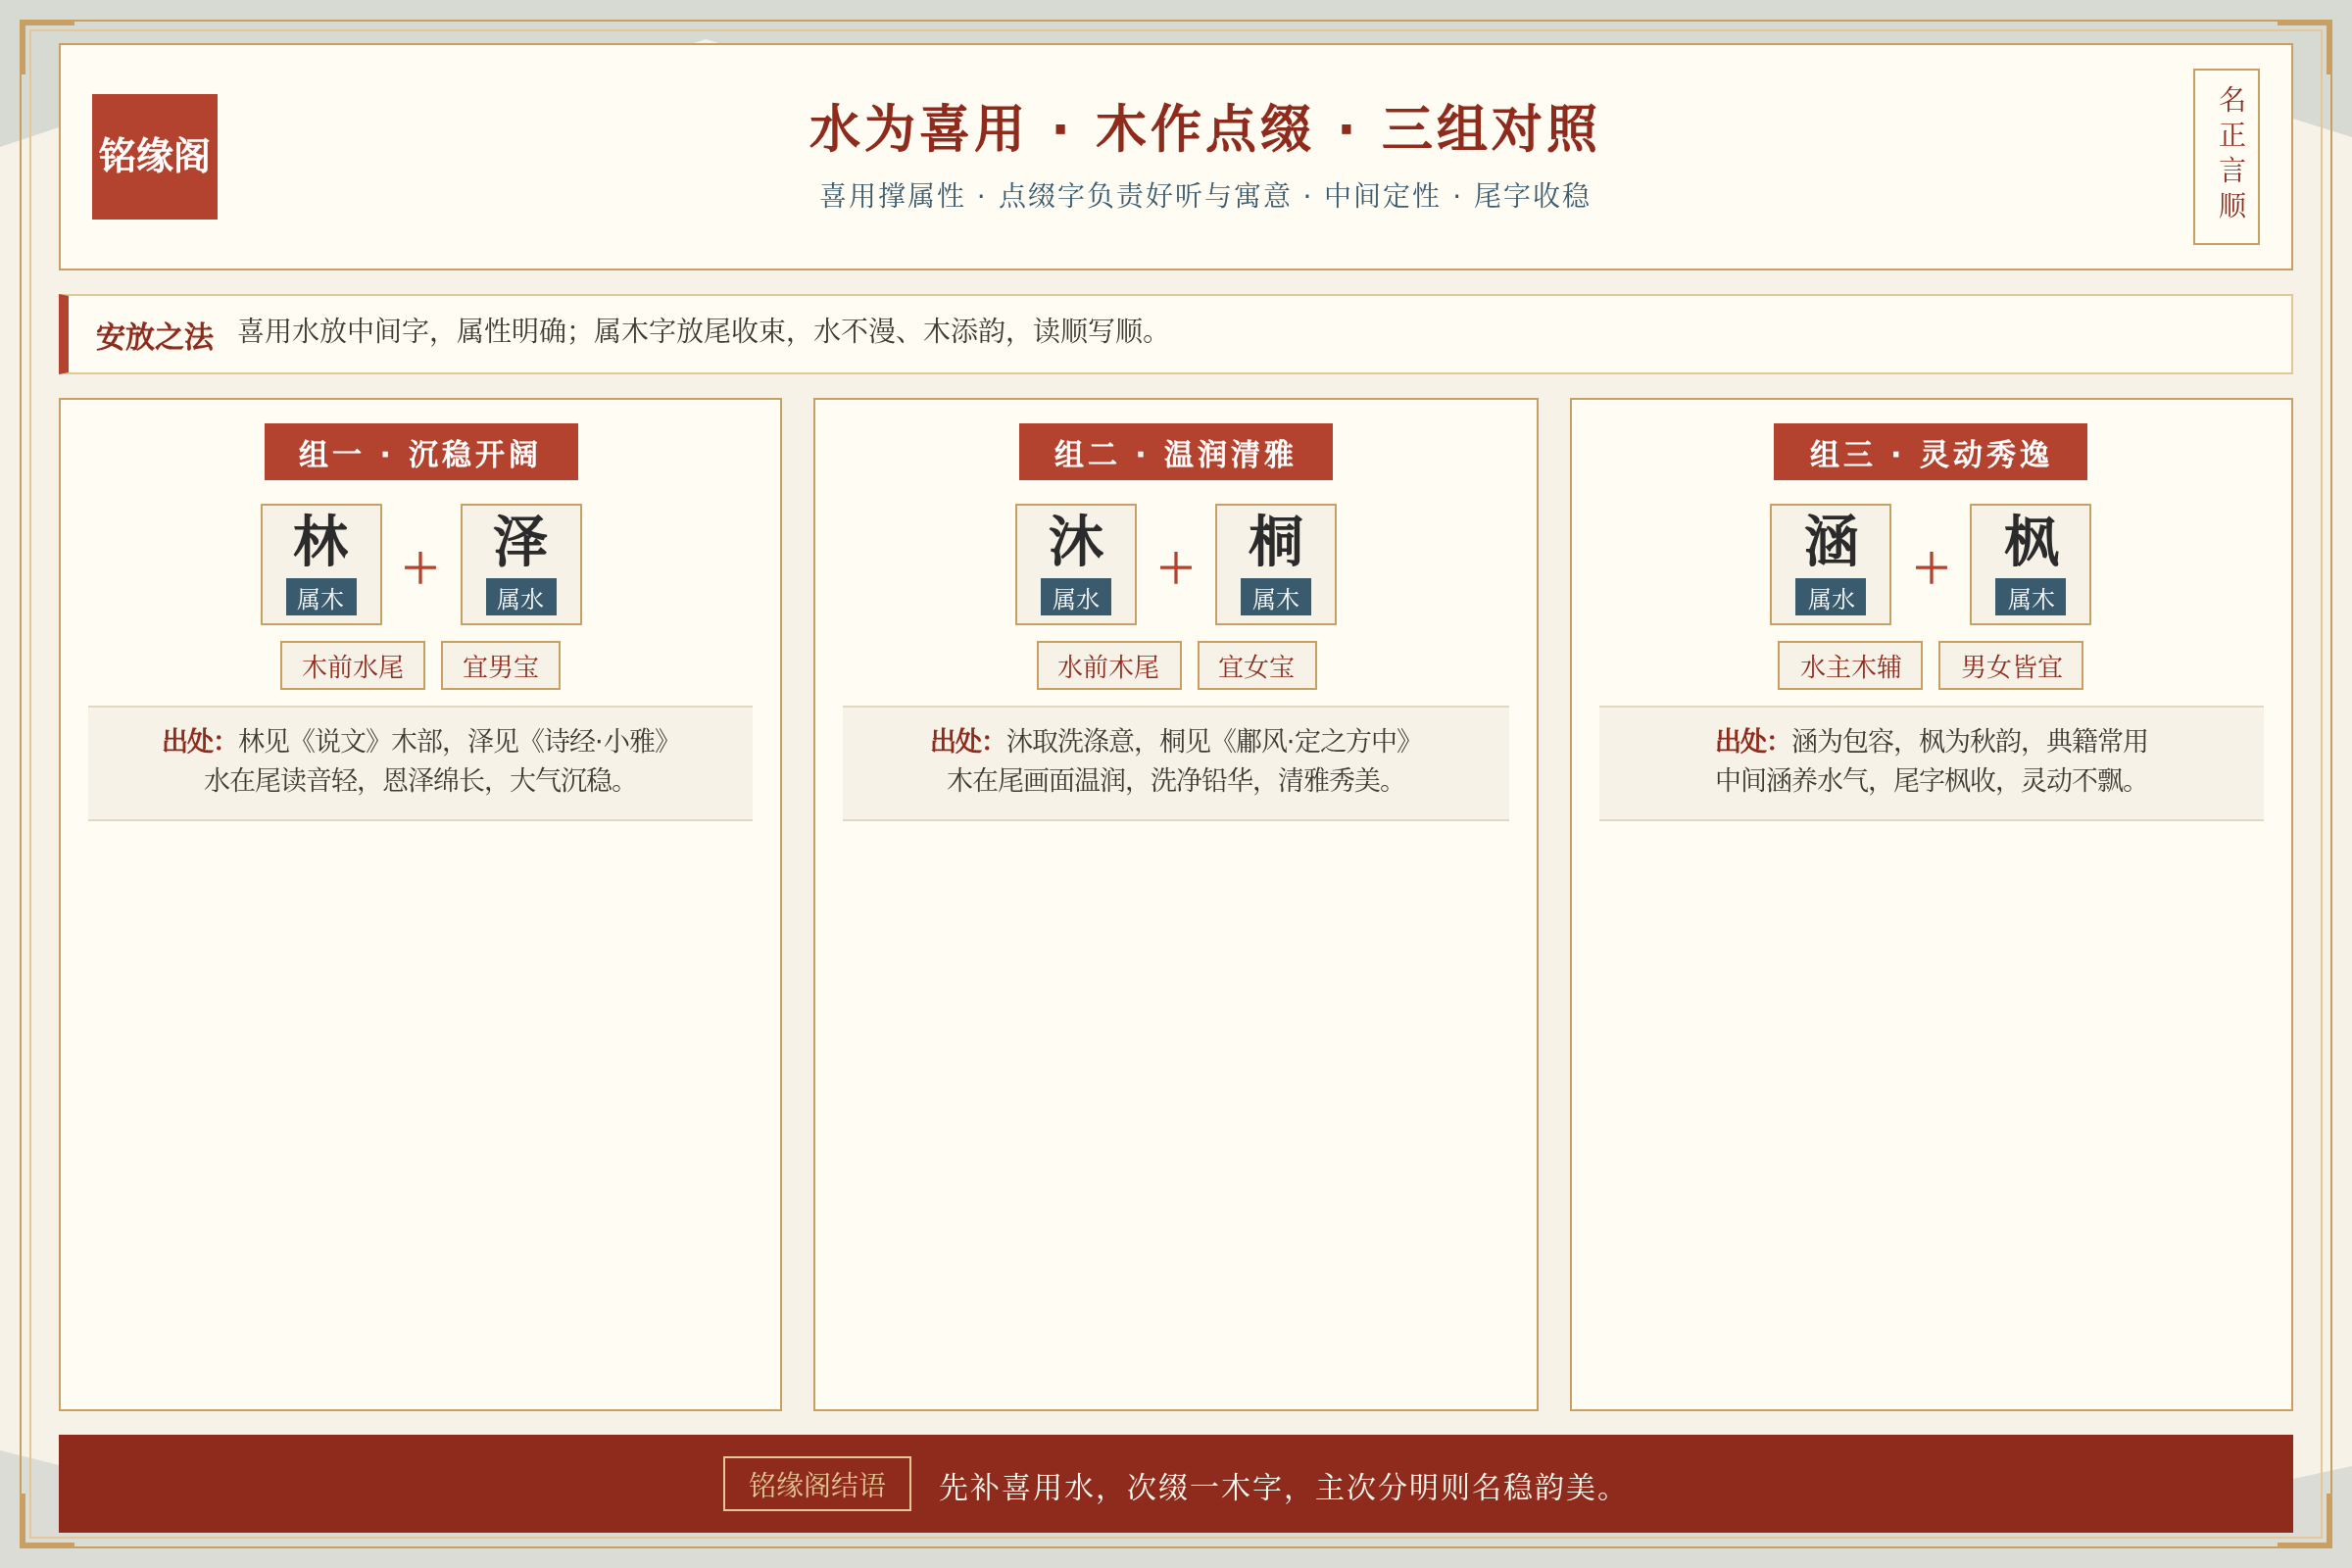Screen dimensions: 2352x1568
Task: Select the 组三 · 灵动秀逸 header
Action: click(1930, 452)
